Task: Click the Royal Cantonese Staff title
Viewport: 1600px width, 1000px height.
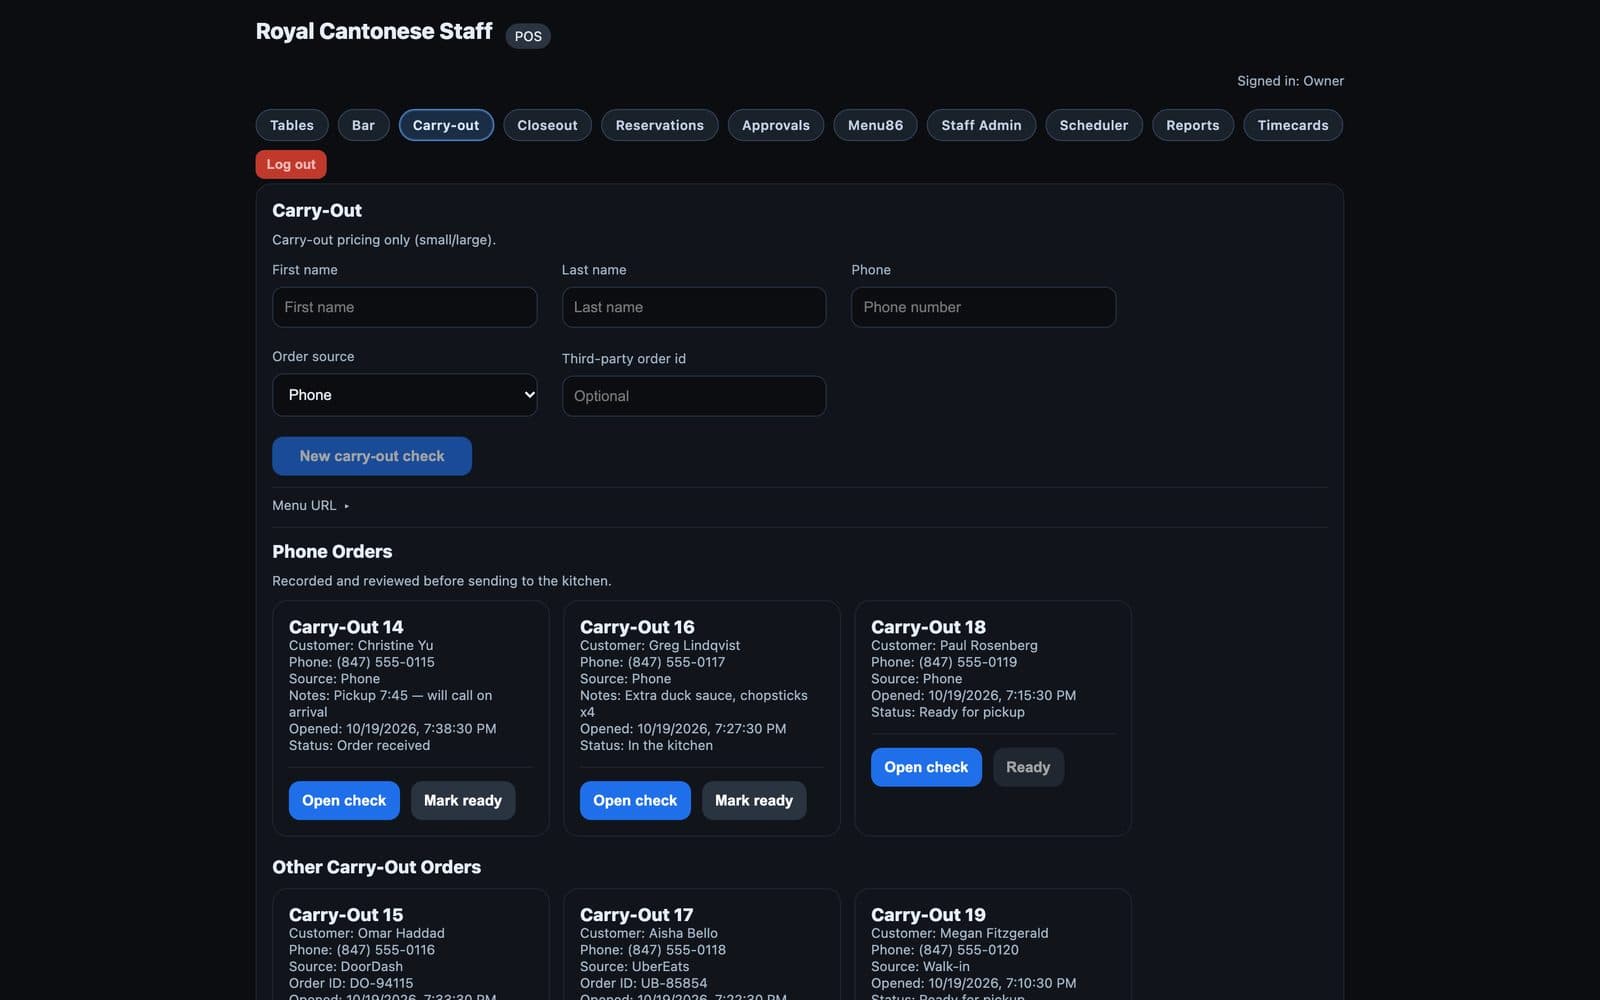Action: (374, 31)
